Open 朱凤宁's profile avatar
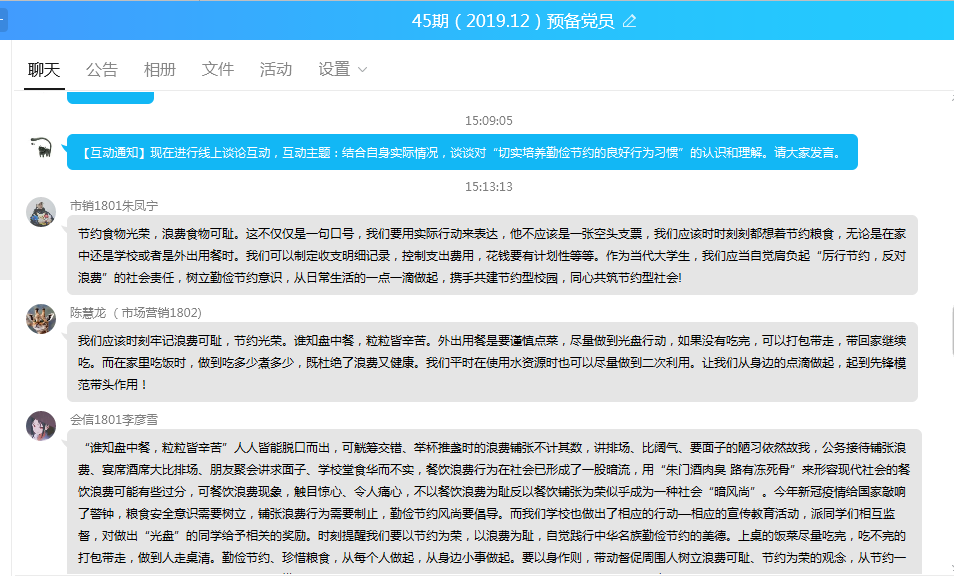Viewport: 954px width, 576px height. pyautogui.click(x=41, y=212)
